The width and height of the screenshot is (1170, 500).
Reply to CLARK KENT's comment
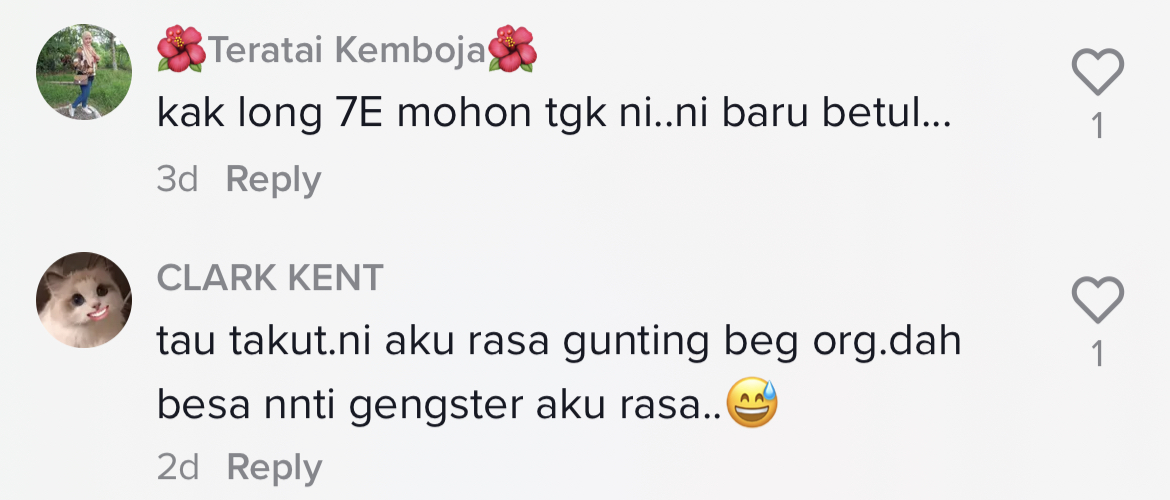tap(274, 467)
